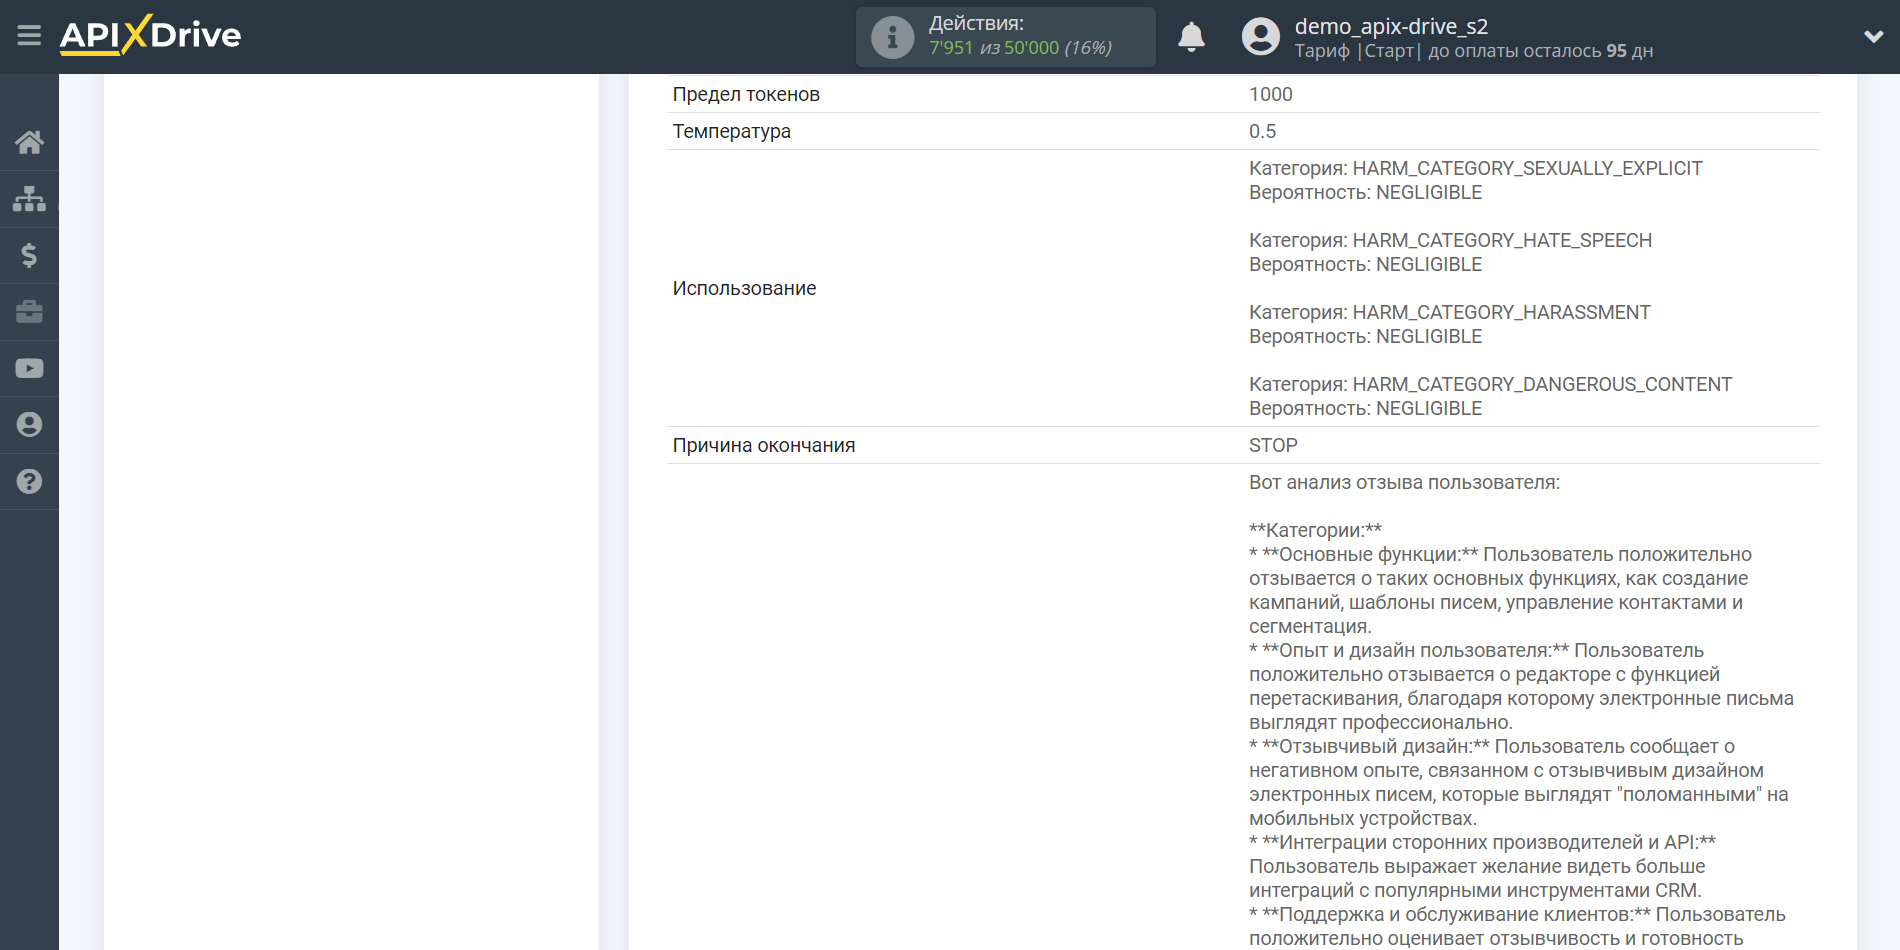Select HARM_CATEGORY_HATE_SPEECH category line
Viewport: 1900px width, 950px height.
point(1450,240)
